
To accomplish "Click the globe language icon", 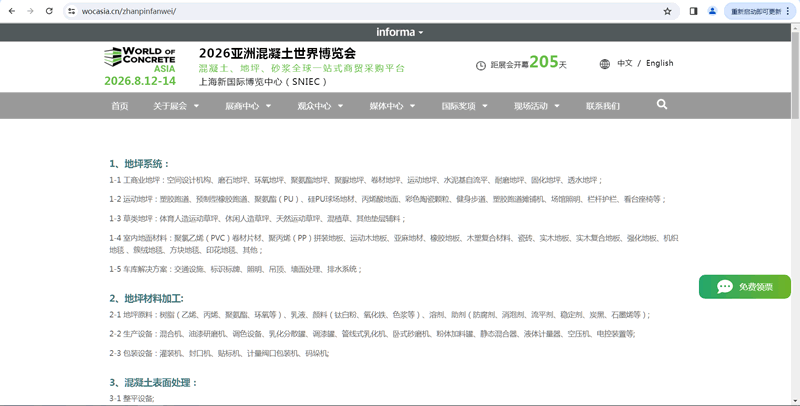I will tap(605, 64).
